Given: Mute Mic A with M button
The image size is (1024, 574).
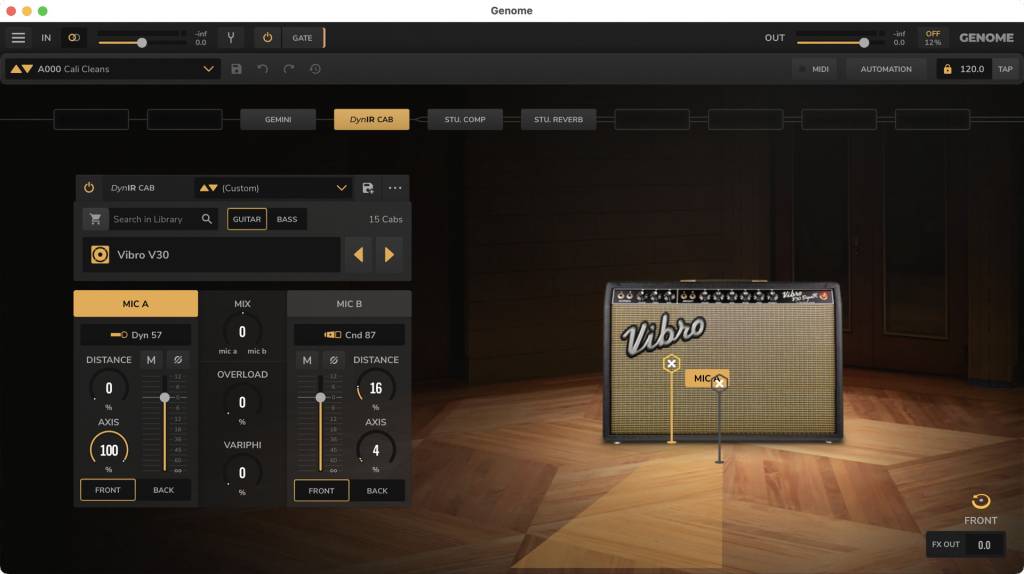Looking at the screenshot, I should (151, 360).
